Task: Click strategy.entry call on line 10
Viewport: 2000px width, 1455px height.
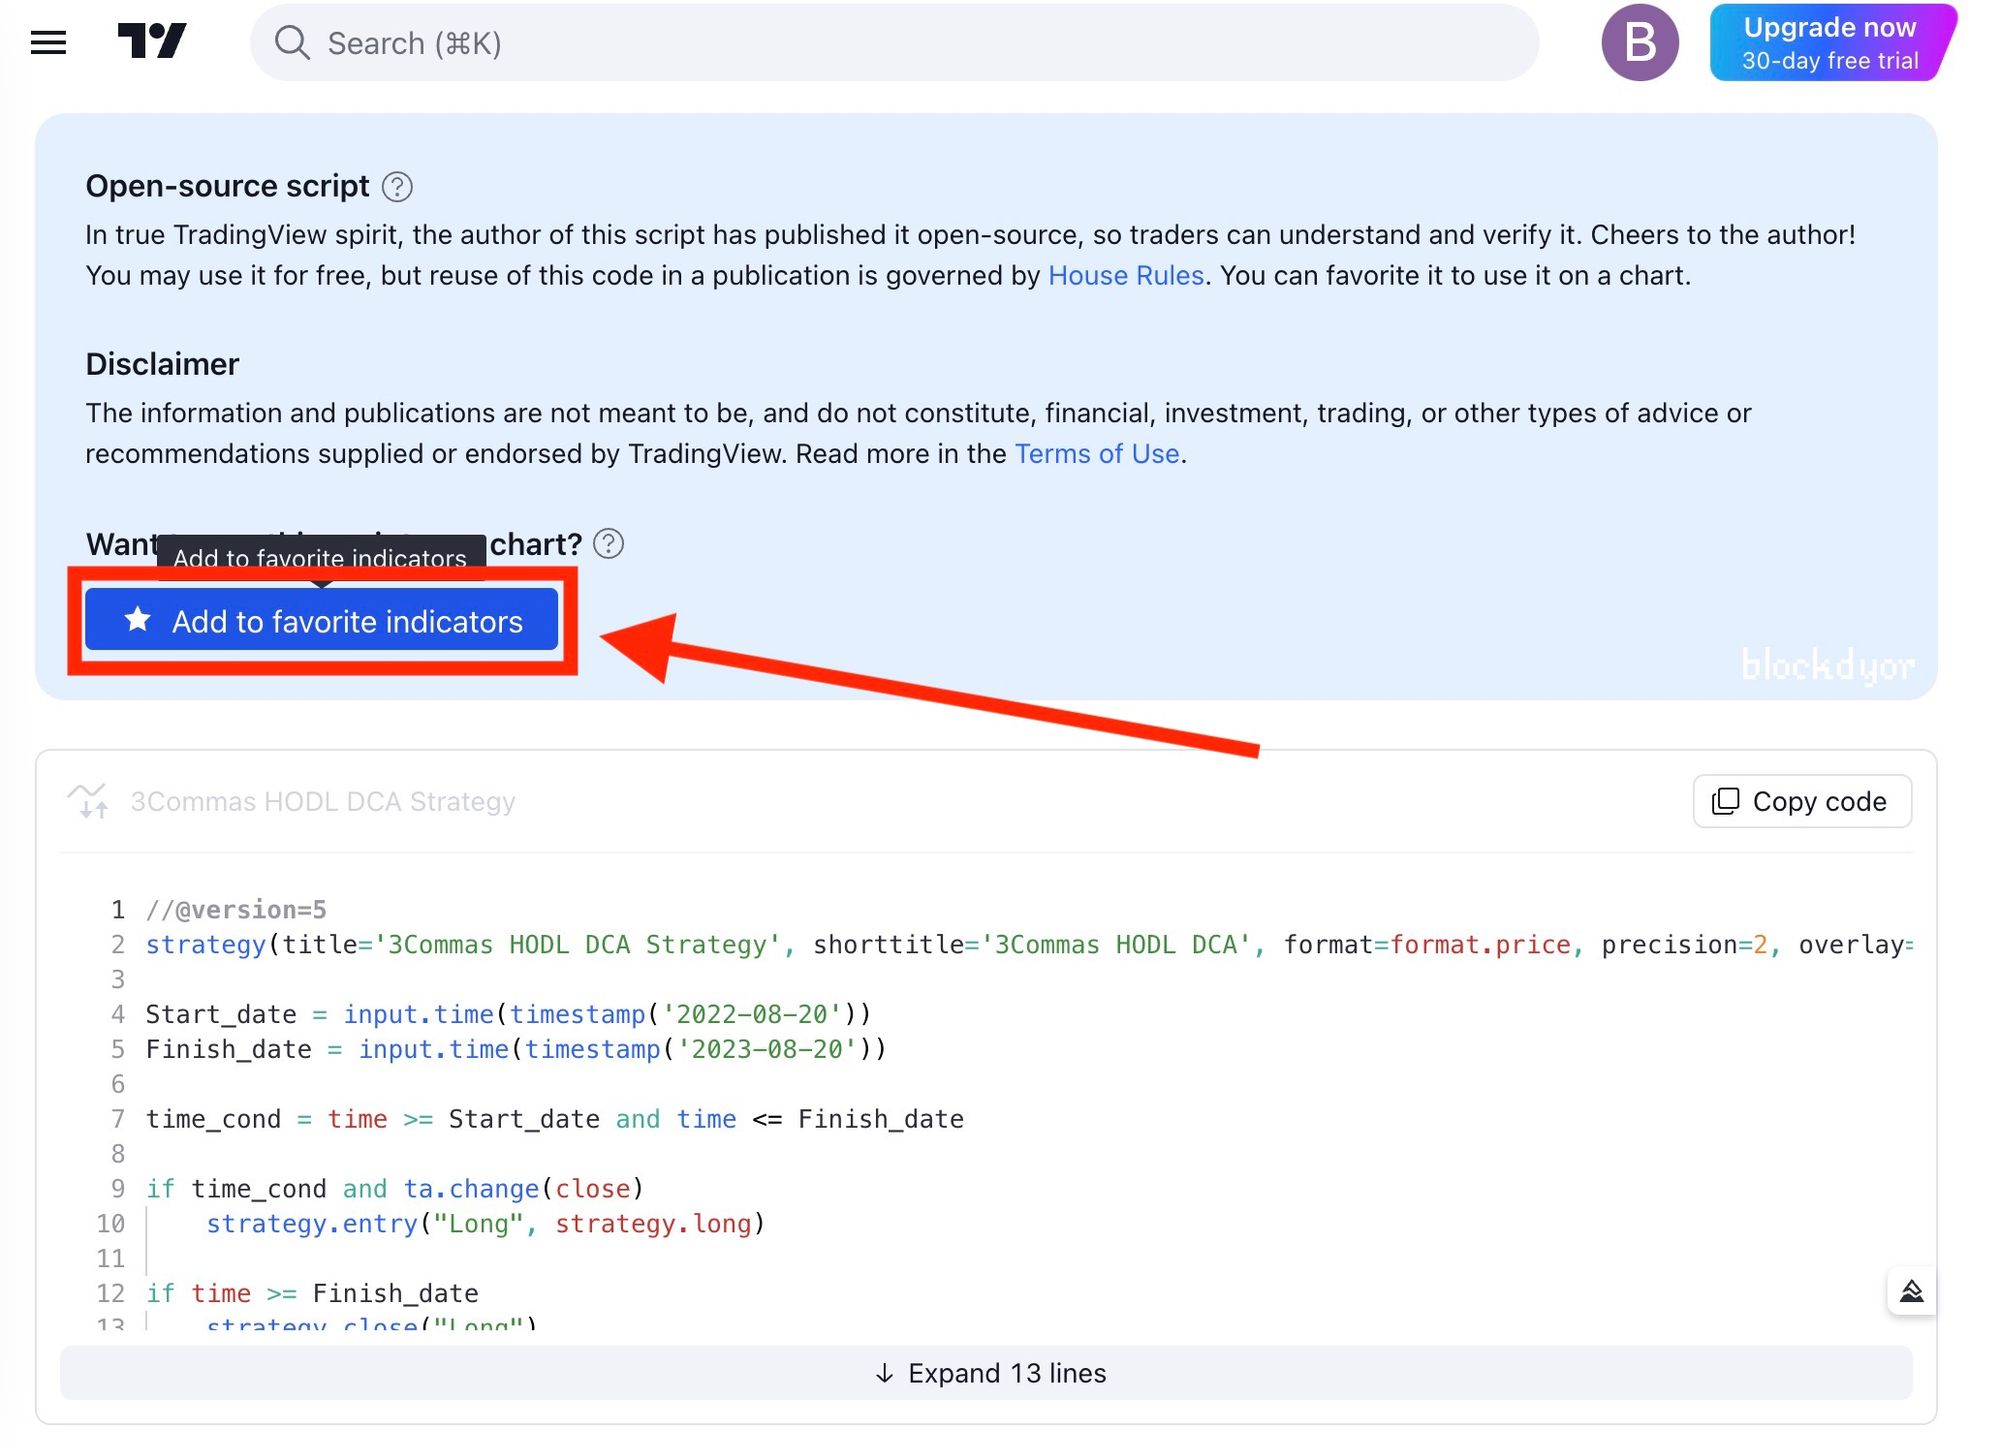Action: tap(485, 1224)
